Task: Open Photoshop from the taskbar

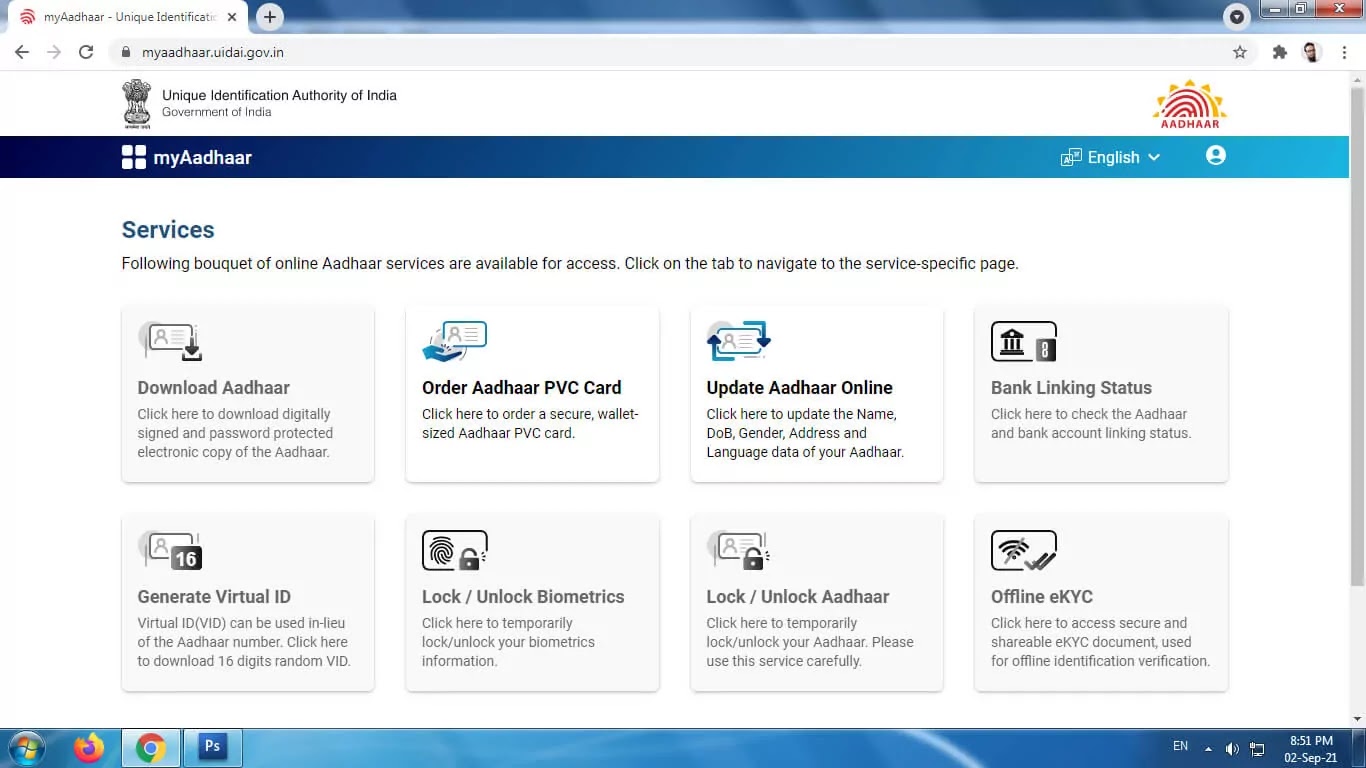Action: pyautogui.click(x=212, y=747)
